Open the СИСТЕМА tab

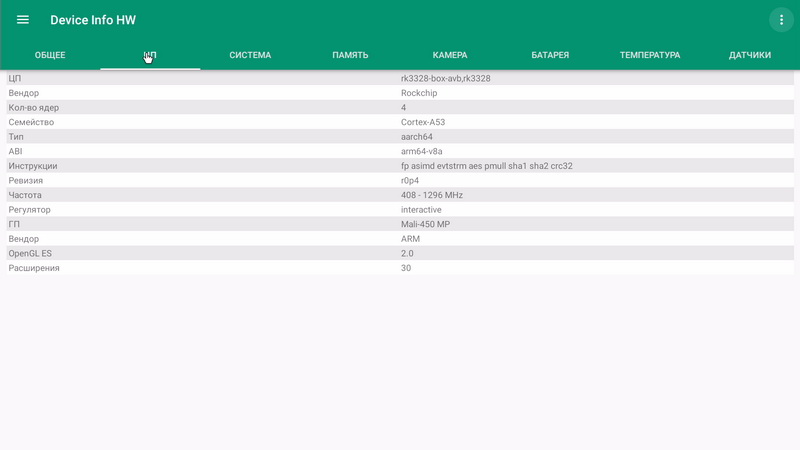(250, 55)
